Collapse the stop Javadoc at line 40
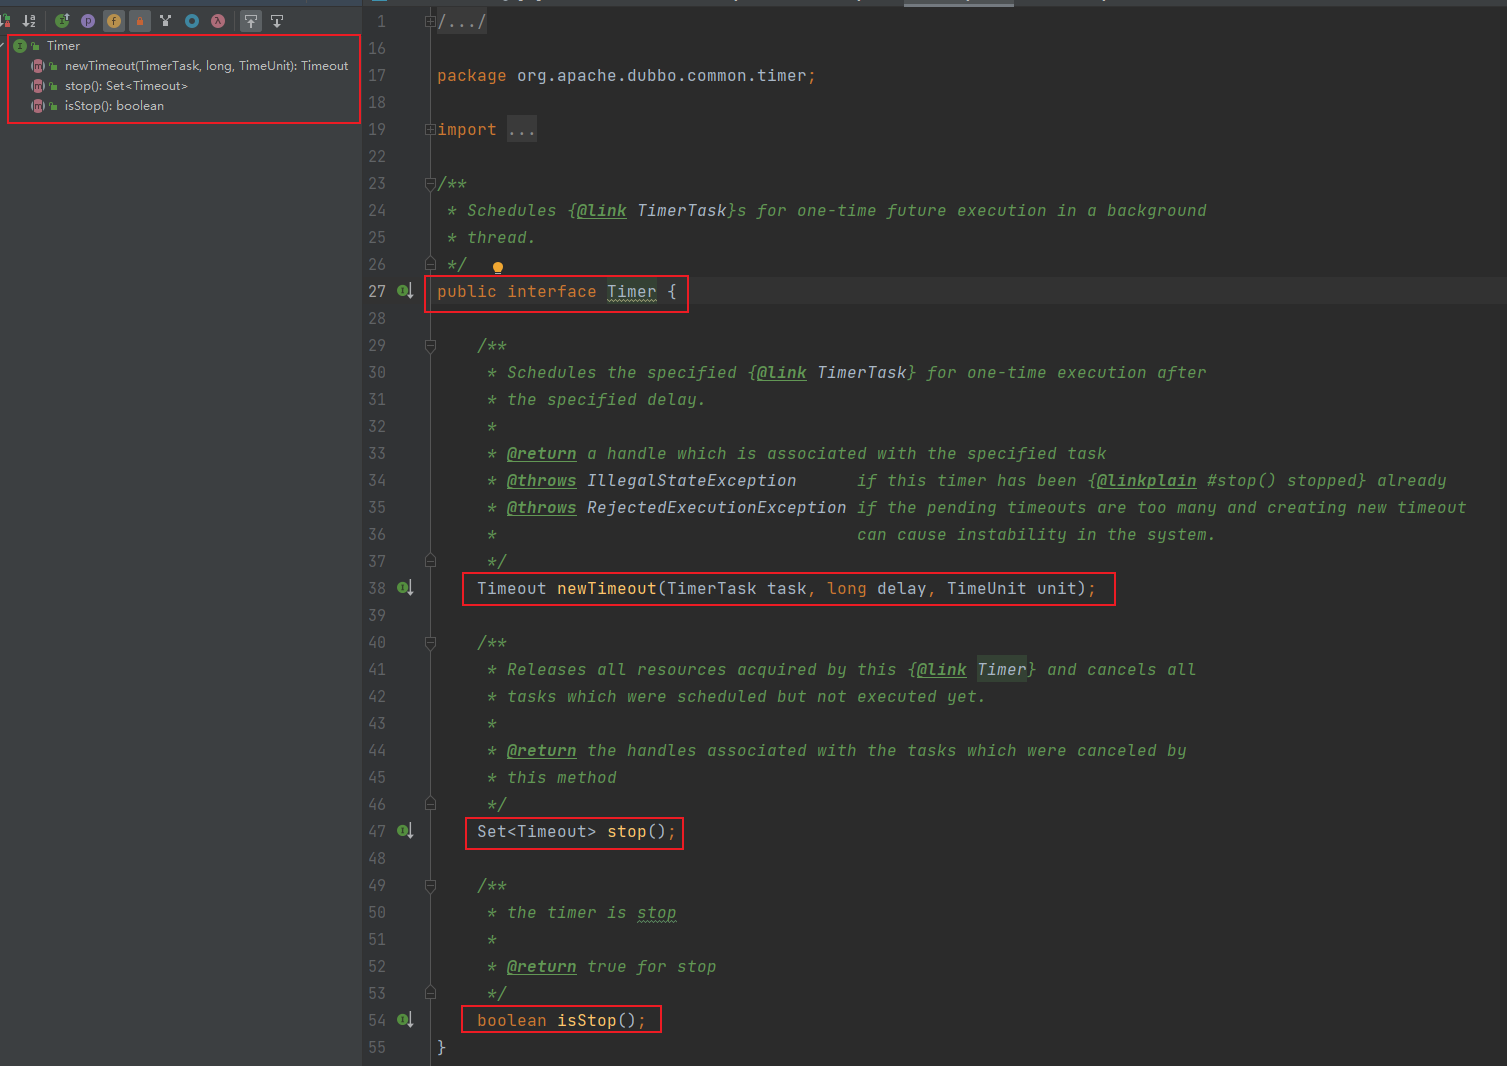 click(430, 643)
